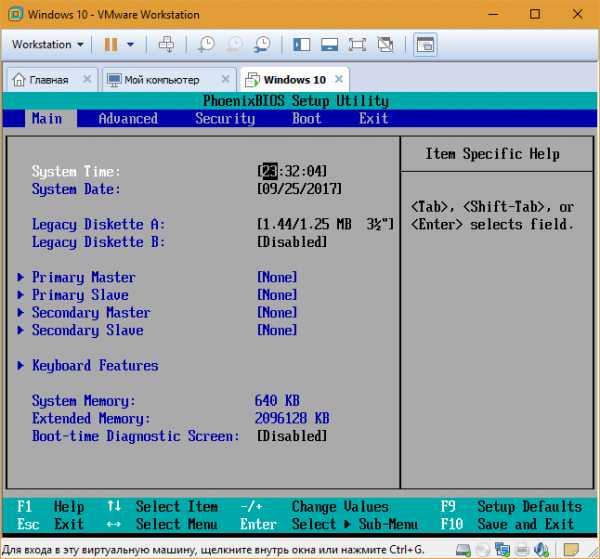Click Send Ctrl+Alt+Del toolbar icon
The width and height of the screenshot is (600, 559).
click(166, 44)
